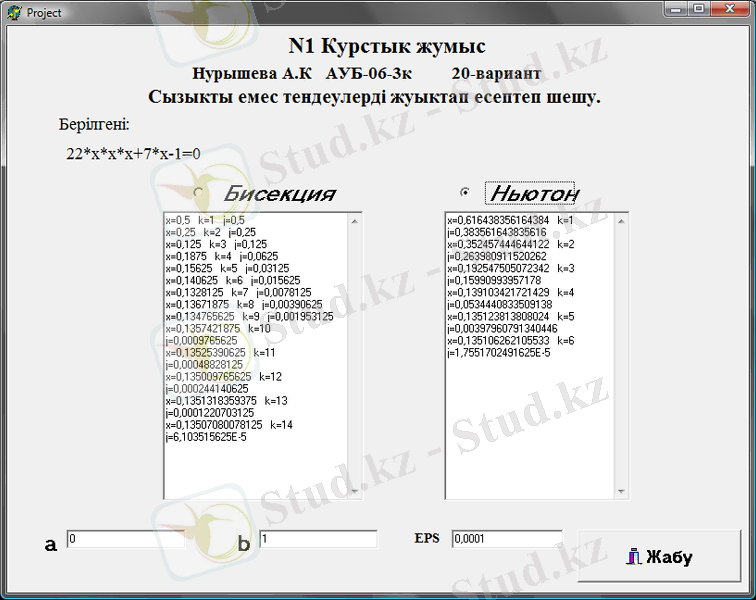Click the row 'x=0,1328125 k=7 j=0,0078125'
The image size is (756, 600).
pos(239,293)
